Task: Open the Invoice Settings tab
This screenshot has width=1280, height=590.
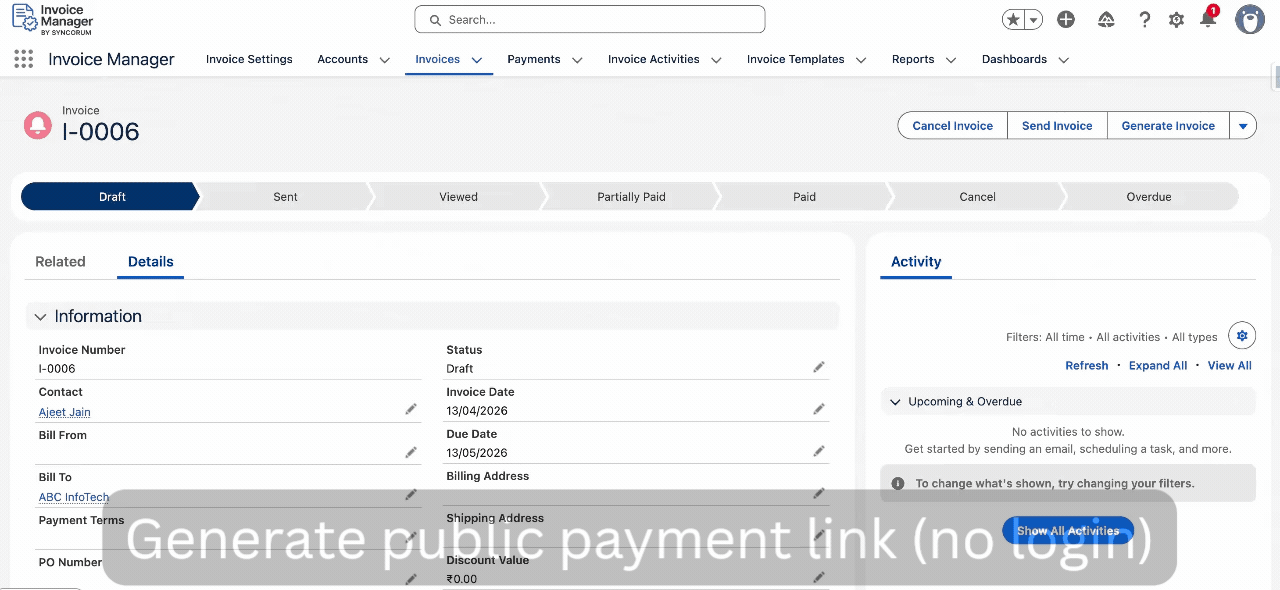Action: pos(249,59)
